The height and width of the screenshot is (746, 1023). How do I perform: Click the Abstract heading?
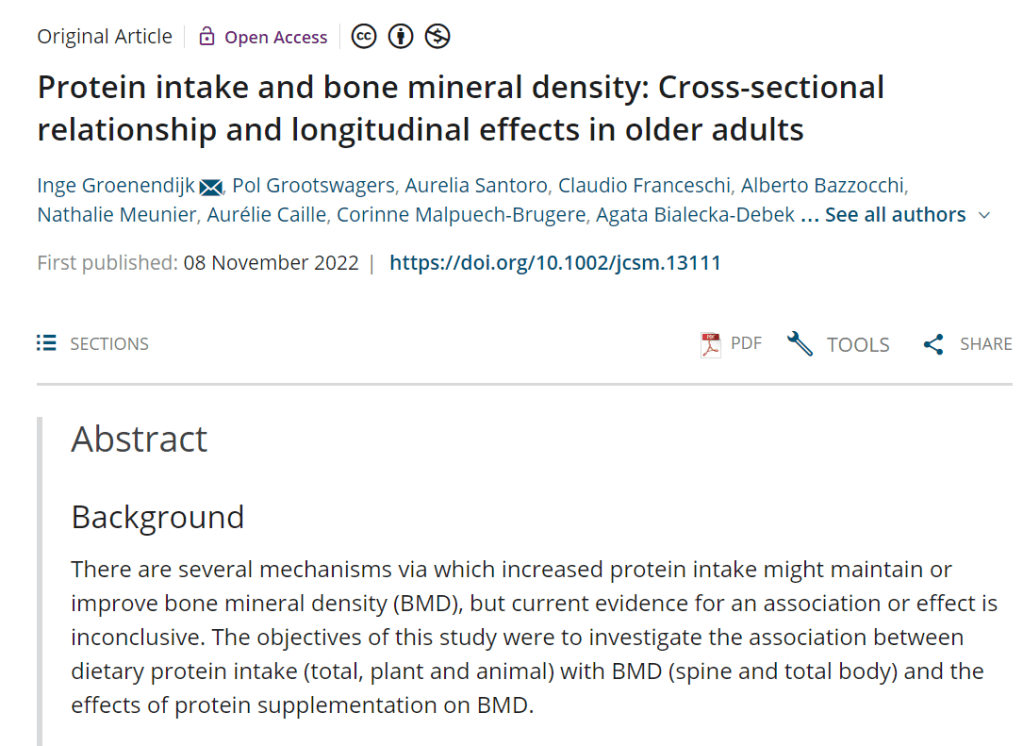(x=139, y=439)
